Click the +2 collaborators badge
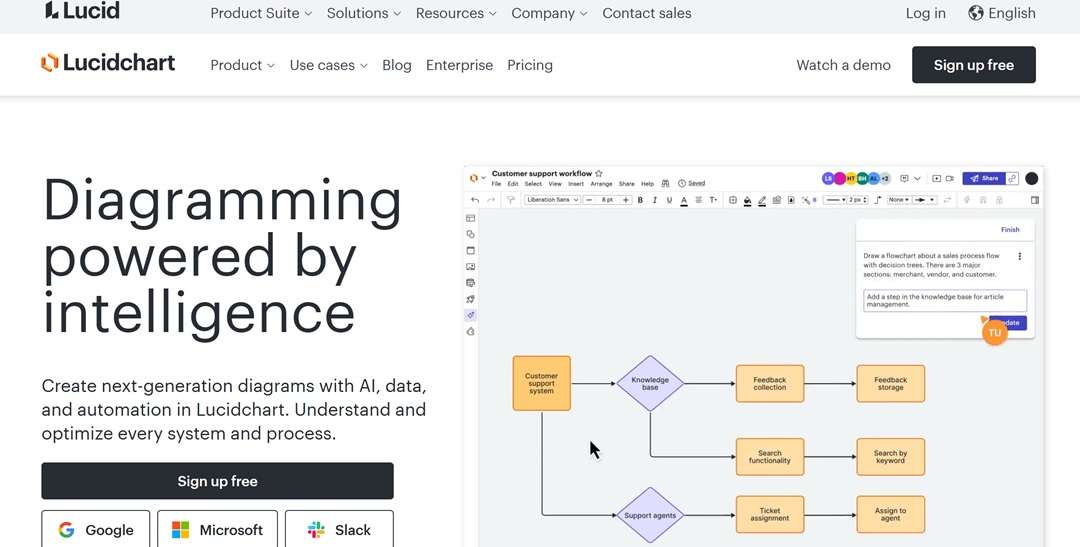 pyautogui.click(x=885, y=178)
